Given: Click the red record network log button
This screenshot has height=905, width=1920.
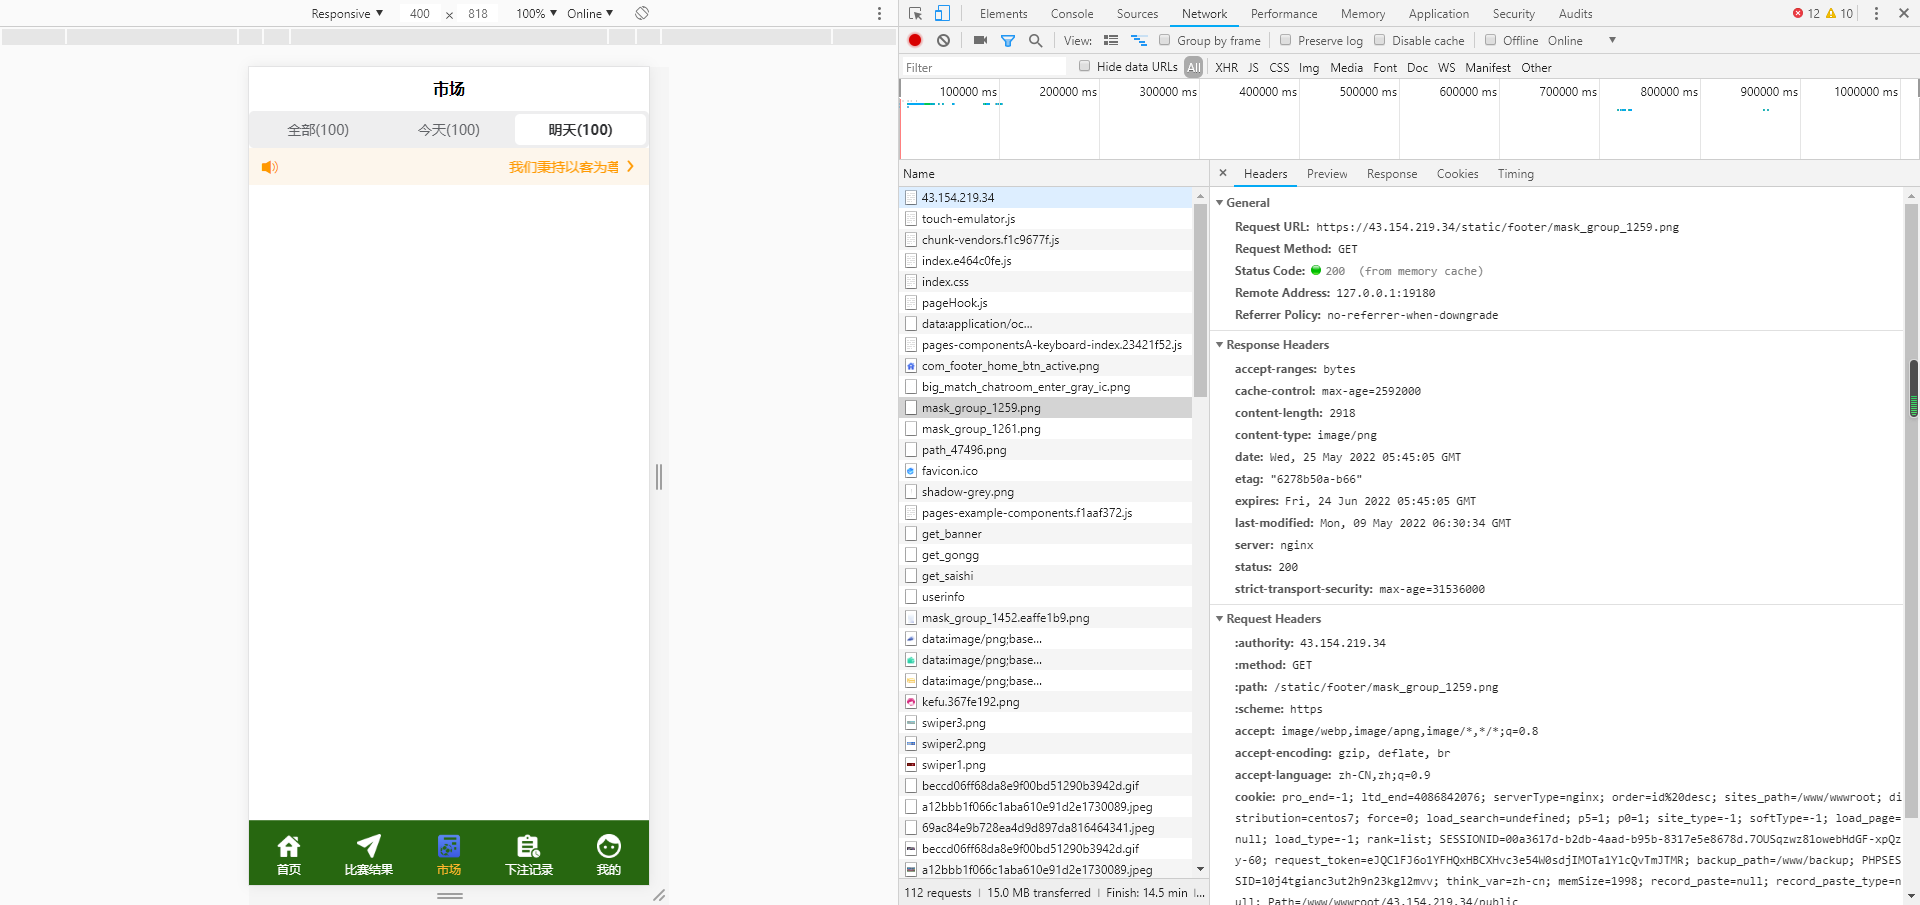Looking at the screenshot, I should 915,40.
